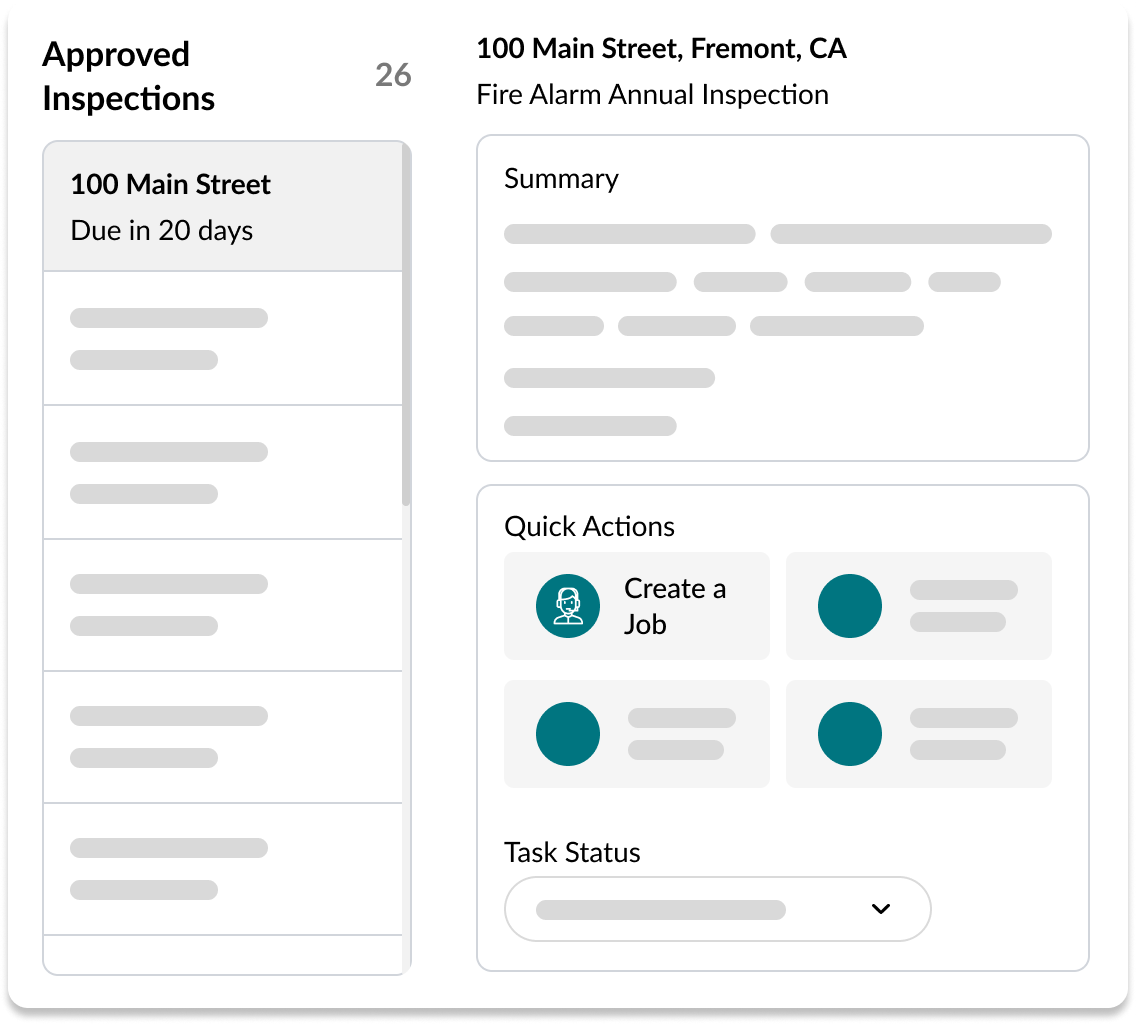Open the Task Status selection field
This screenshot has height=1024, width=1136.
[700, 909]
